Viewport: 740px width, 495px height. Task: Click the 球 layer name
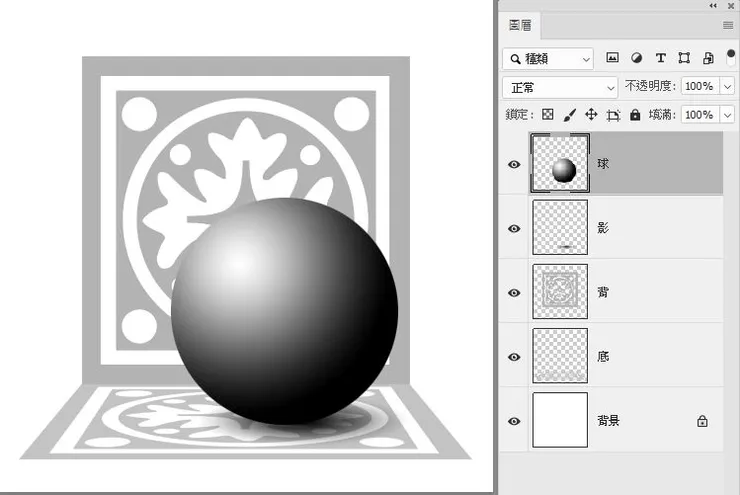(603, 164)
